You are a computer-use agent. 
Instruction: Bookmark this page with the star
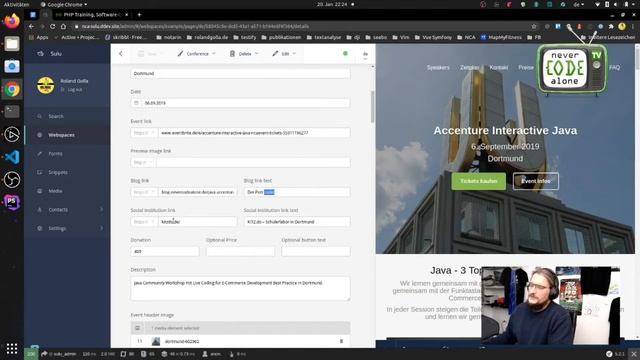point(534,26)
